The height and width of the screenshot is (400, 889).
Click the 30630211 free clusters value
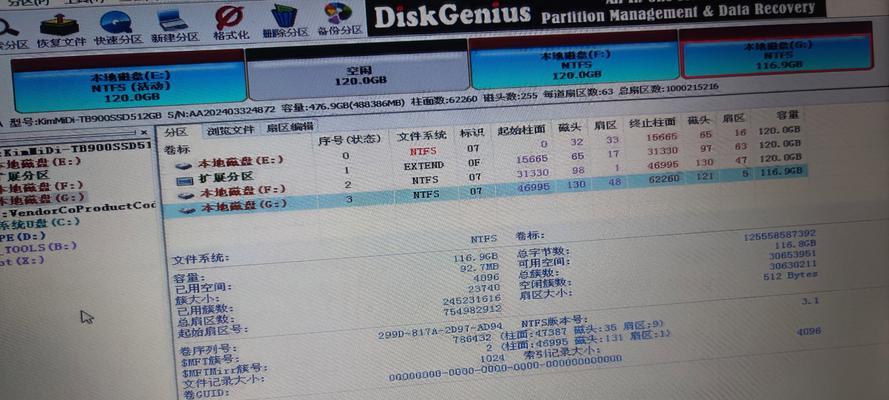coord(793,265)
